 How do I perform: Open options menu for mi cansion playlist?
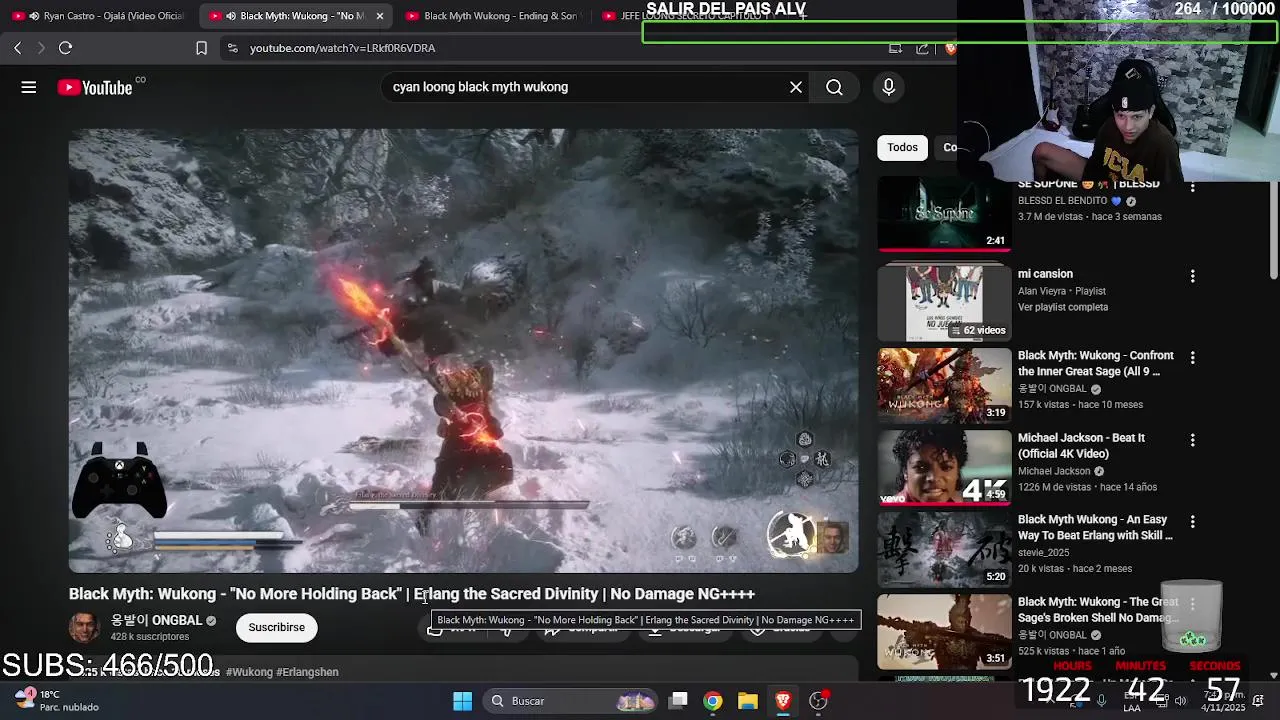tap(1192, 275)
